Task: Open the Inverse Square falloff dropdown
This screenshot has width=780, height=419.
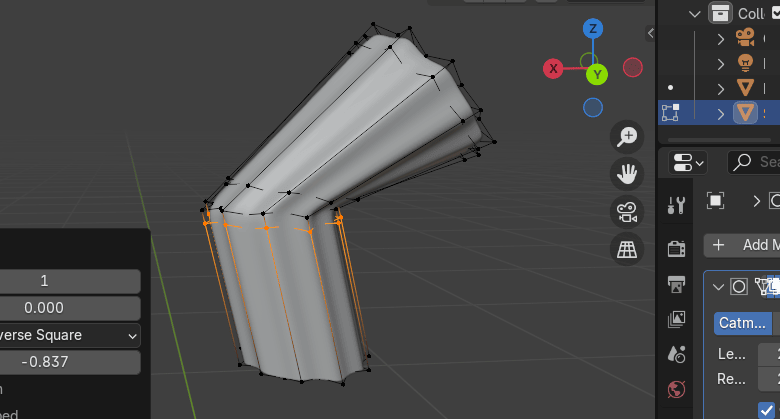Action: coord(70,335)
